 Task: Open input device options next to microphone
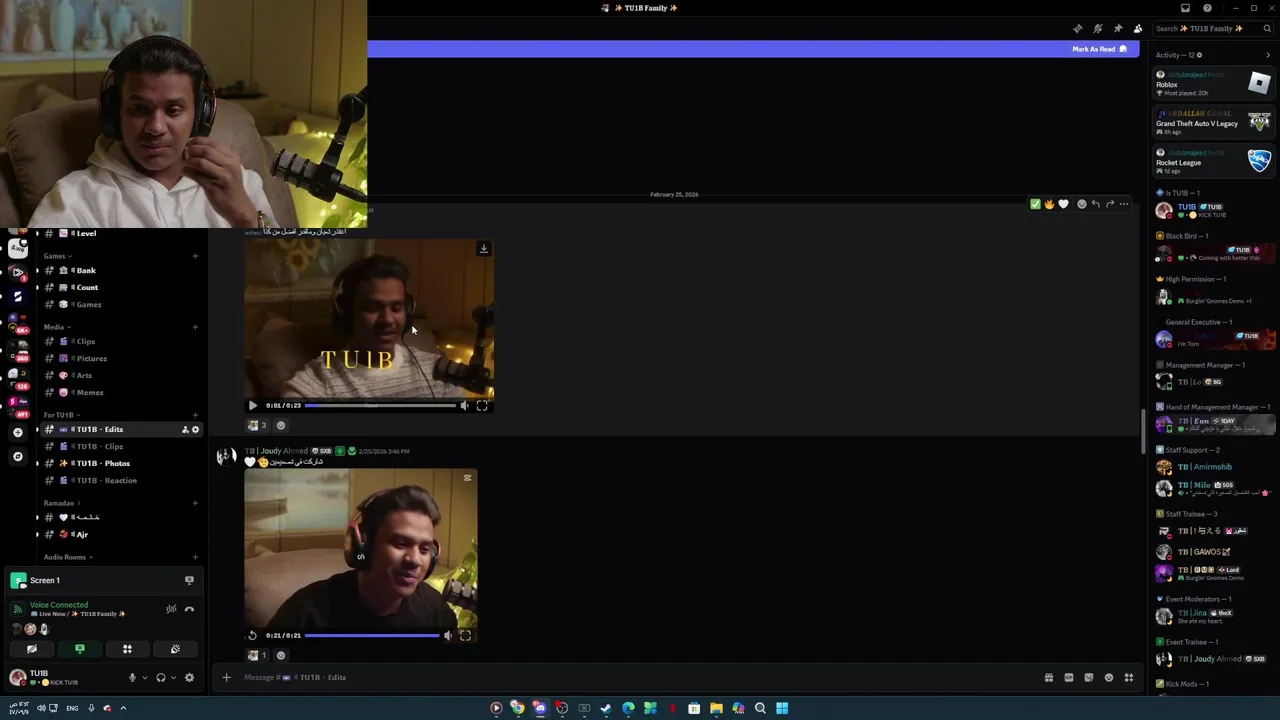144,678
